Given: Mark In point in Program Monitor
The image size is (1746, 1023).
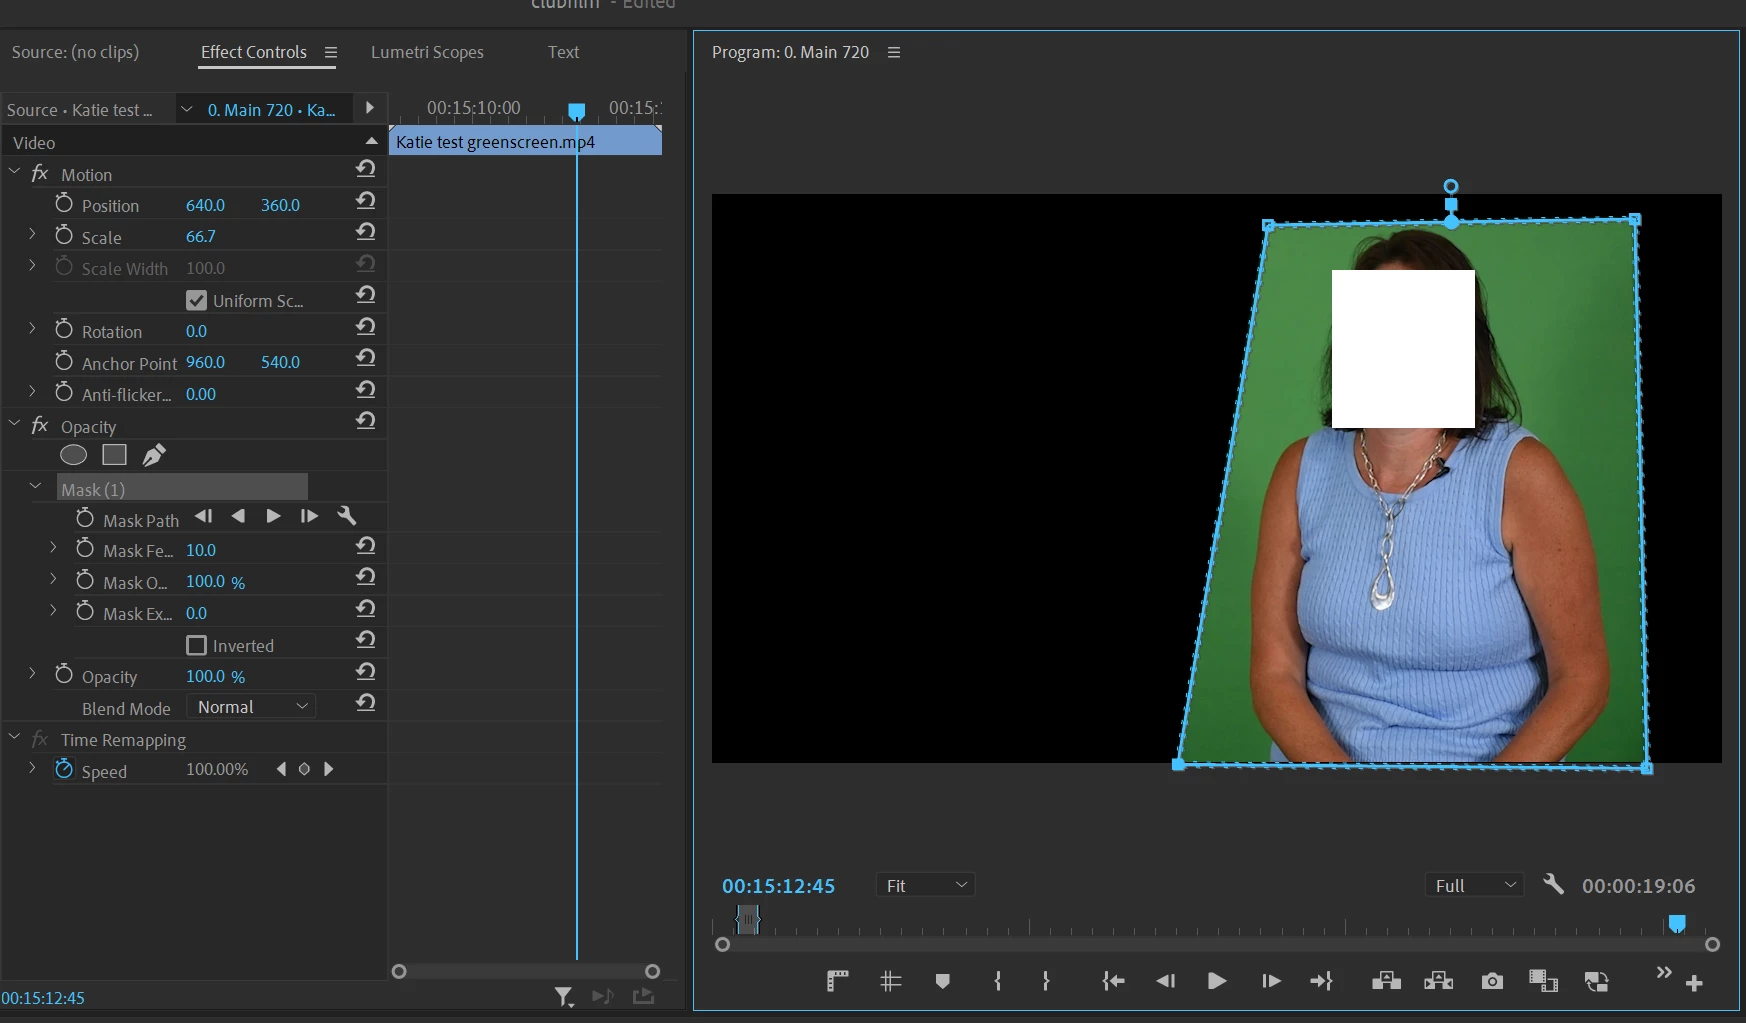Looking at the screenshot, I should 997,981.
